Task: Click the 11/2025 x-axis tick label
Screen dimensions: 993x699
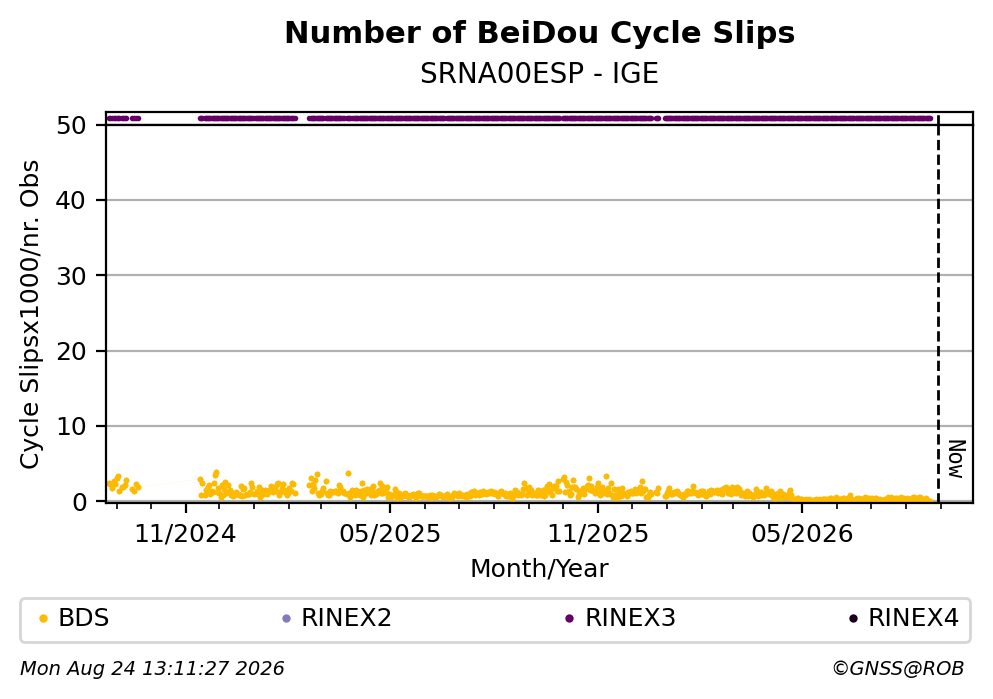Action: 598,534
